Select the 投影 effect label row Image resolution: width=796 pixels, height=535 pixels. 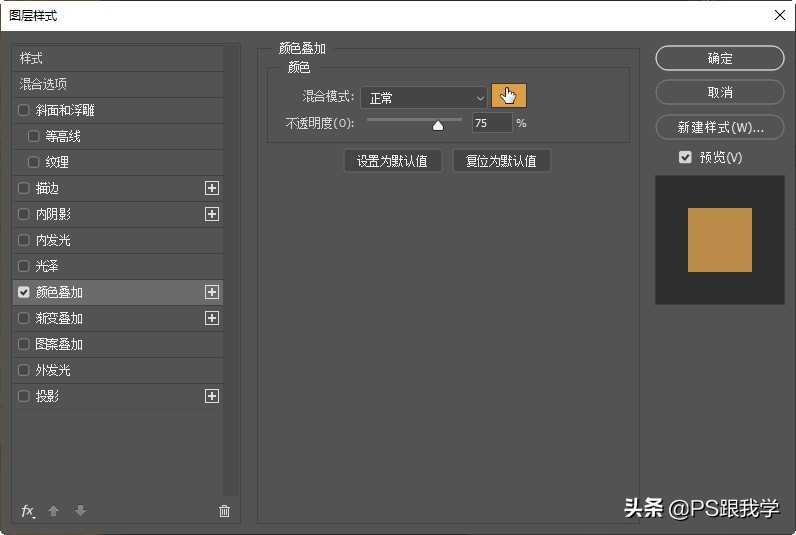pyautogui.click(x=117, y=396)
